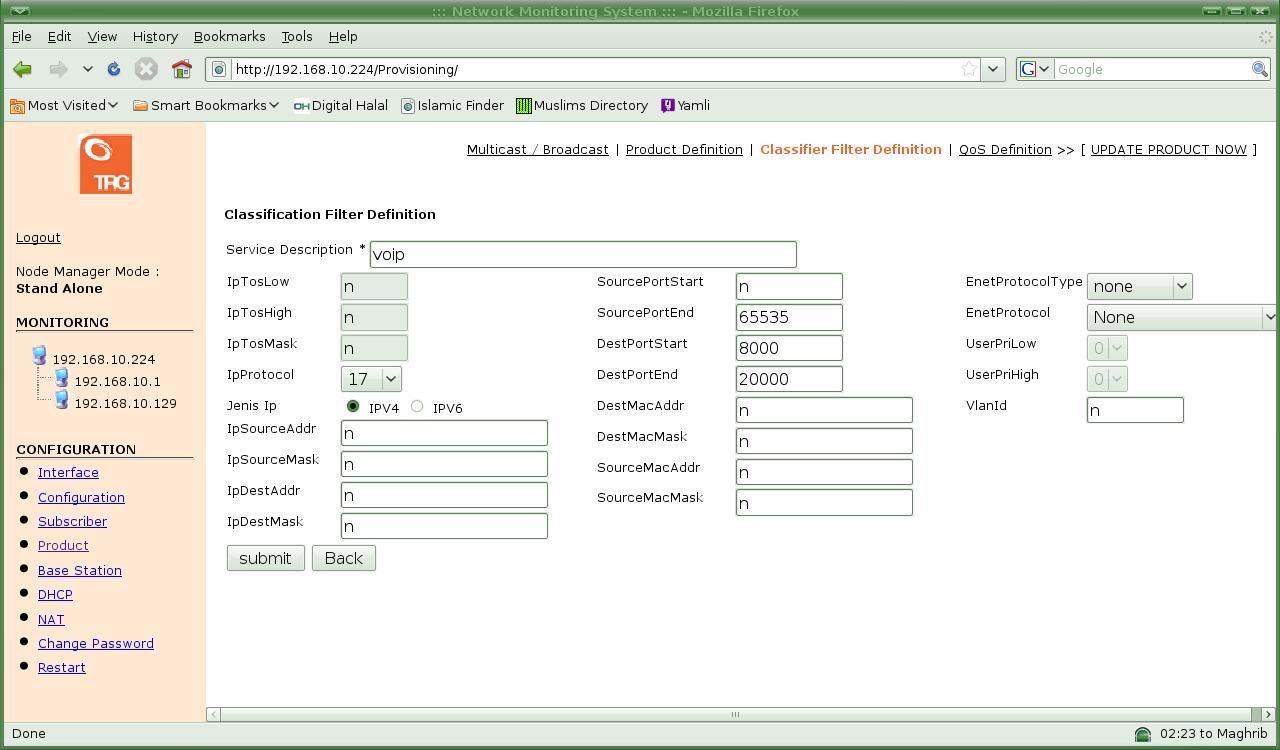The height and width of the screenshot is (750, 1280).
Task: Open the IpProtocol dropdown
Action: (x=371, y=379)
